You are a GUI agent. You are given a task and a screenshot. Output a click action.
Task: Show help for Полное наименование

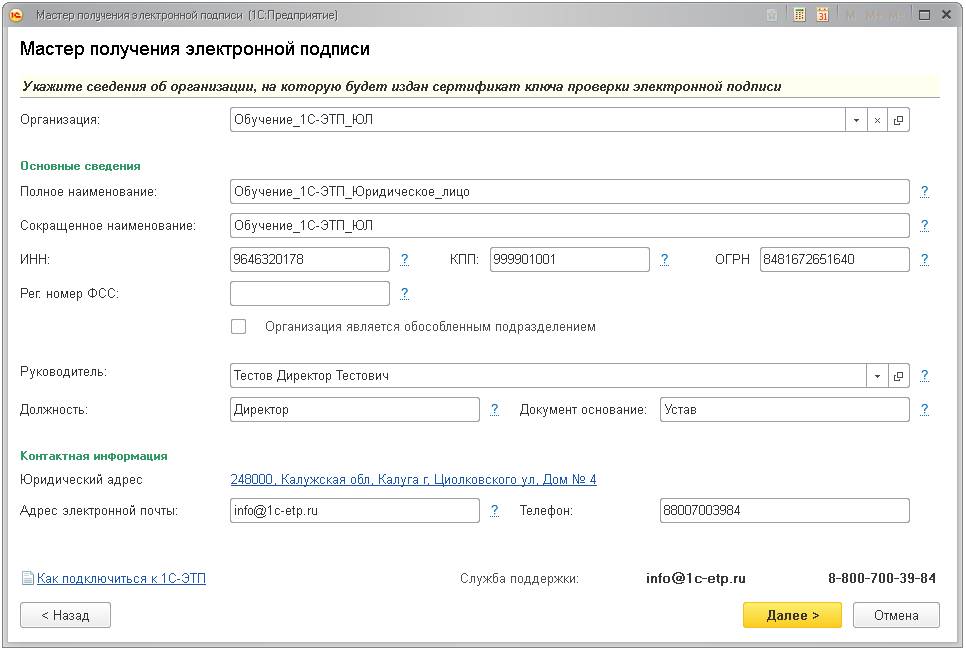click(925, 191)
